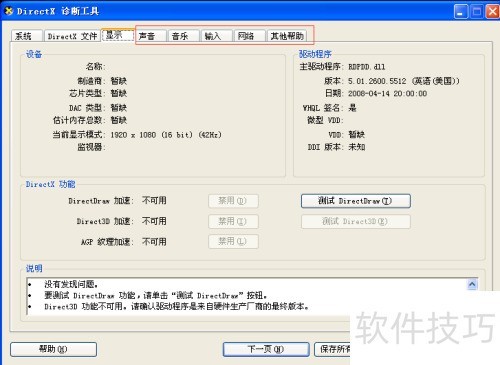Click WHQL 签名 value 是

tap(352, 108)
